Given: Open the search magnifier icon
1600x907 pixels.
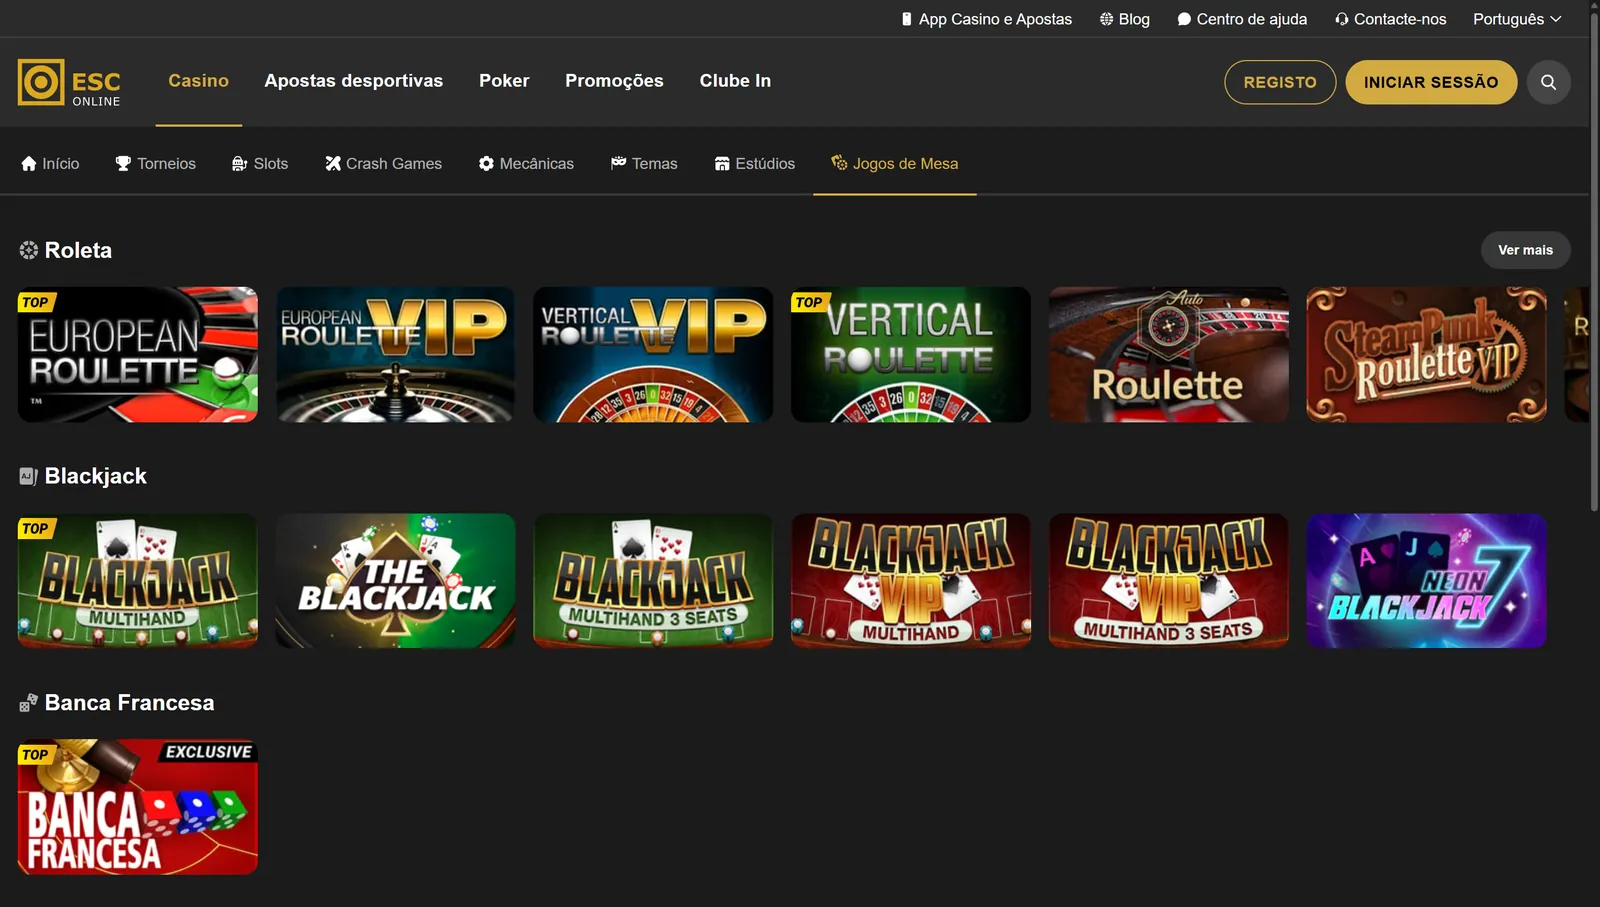Looking at the screenshot, I should pyautogui.click(x=1548, y=82).
